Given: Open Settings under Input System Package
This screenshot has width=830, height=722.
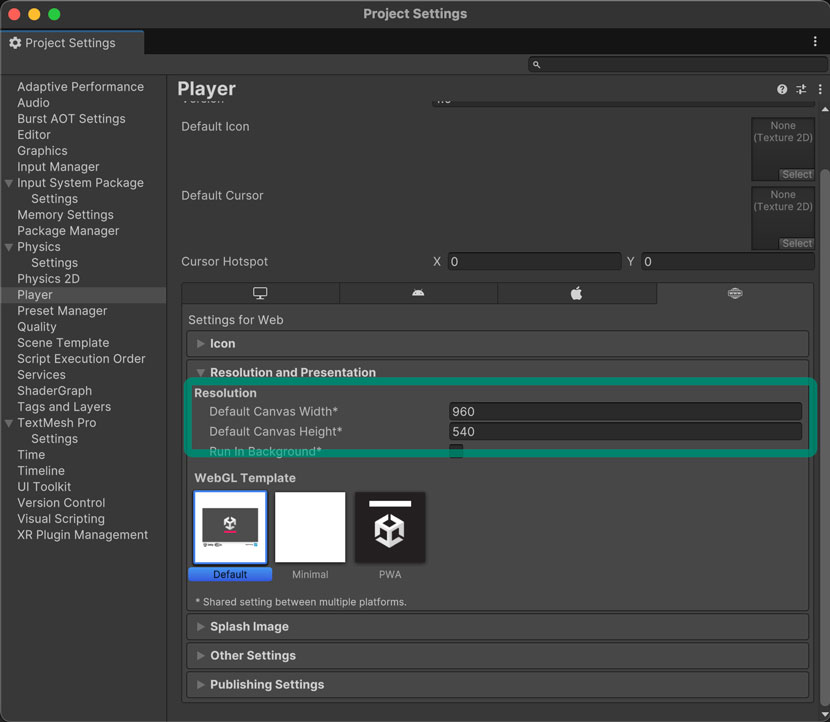Looking at the screenshot, I should tap(55, 199).
